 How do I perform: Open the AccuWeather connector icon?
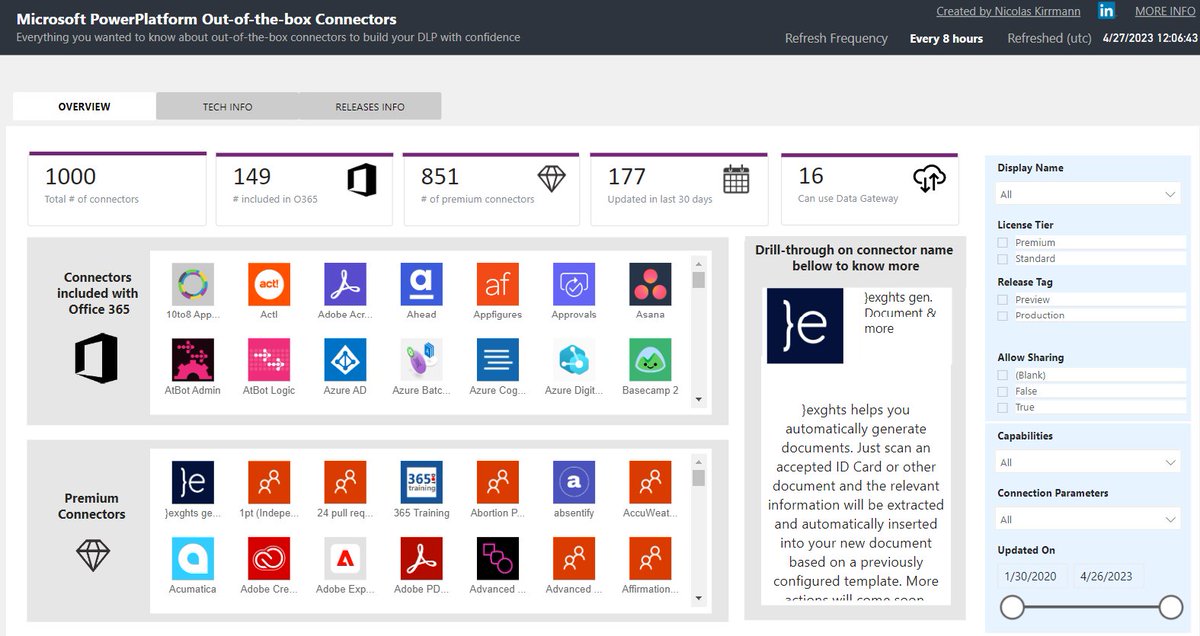650,482
